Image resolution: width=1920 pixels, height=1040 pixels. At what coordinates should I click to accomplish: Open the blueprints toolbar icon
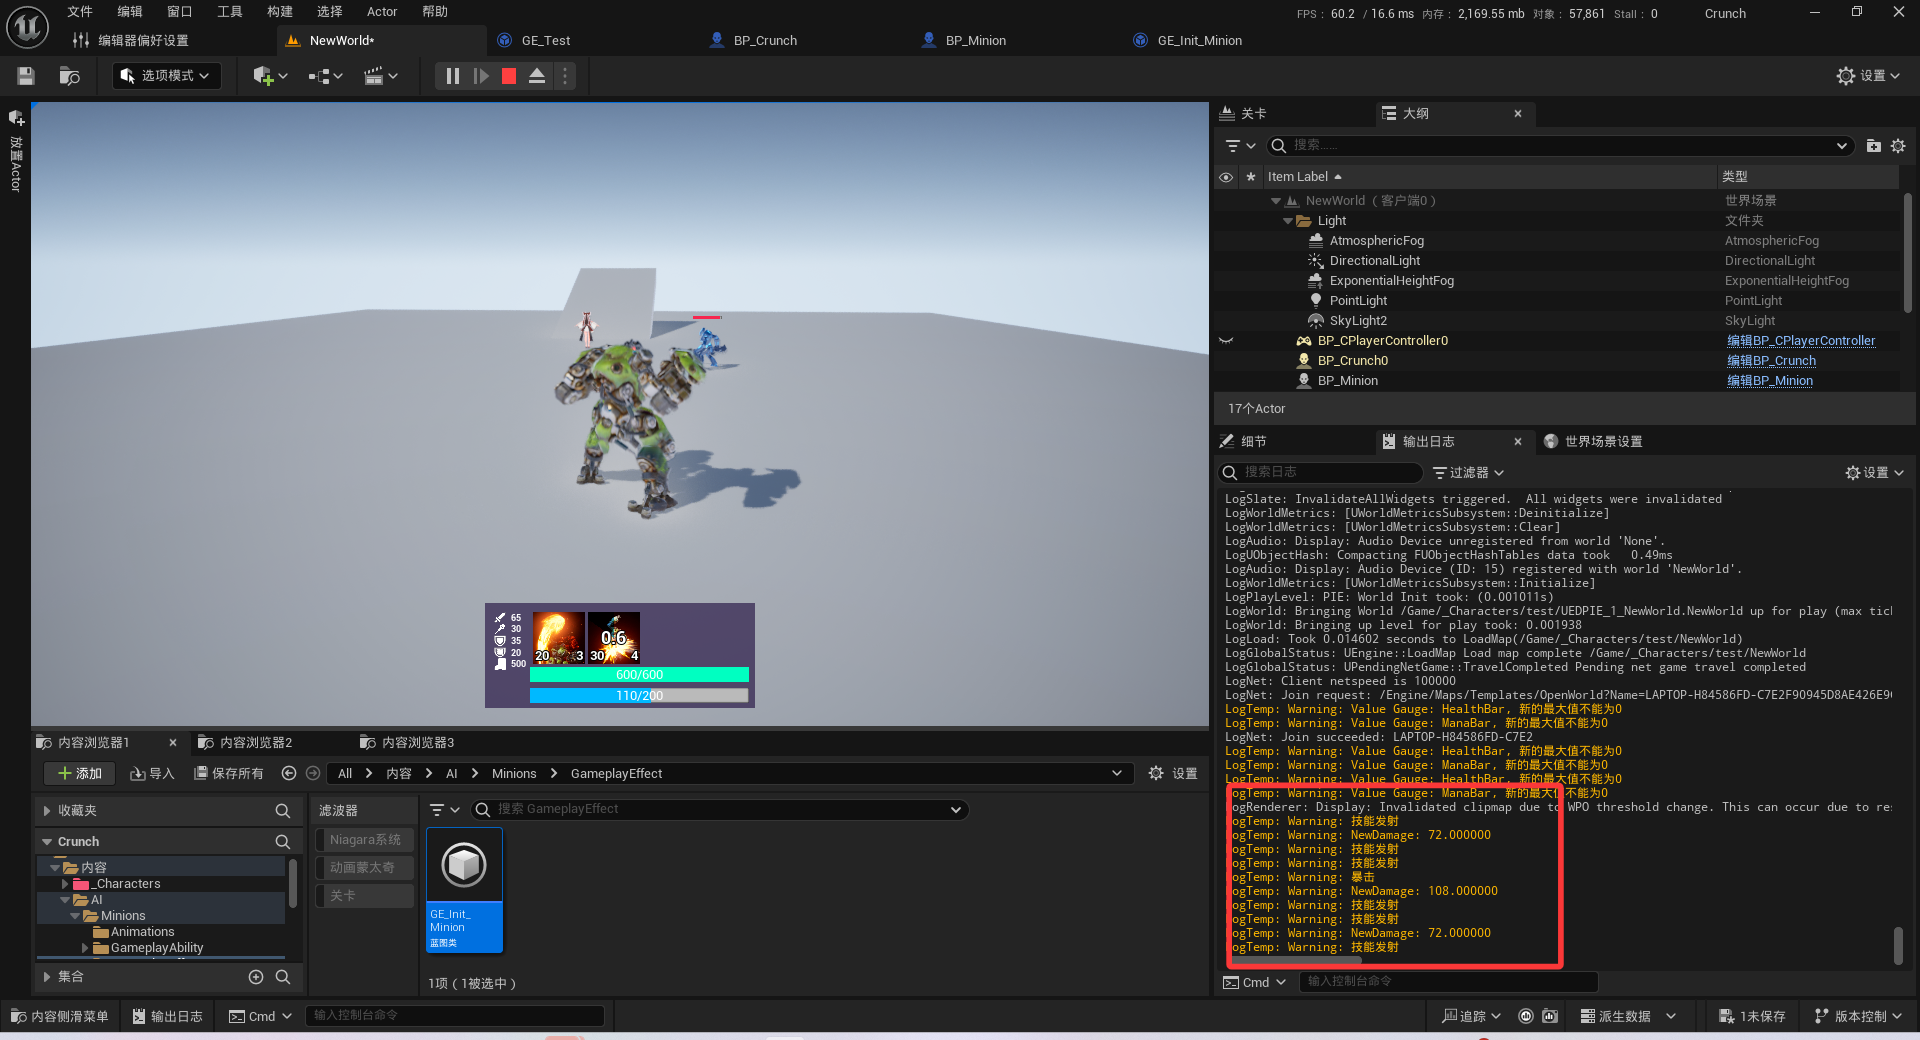[x=325, y=76]
